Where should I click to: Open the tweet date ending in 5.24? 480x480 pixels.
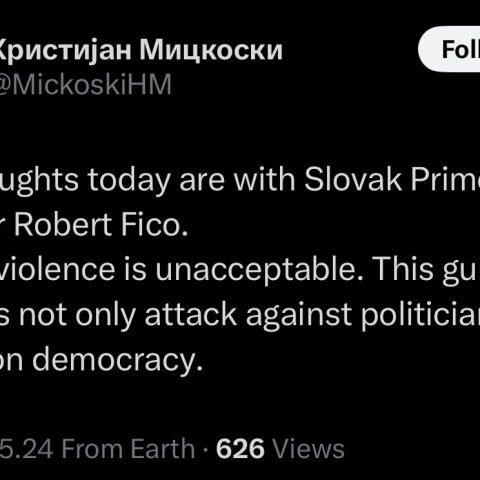pyautogui.click(x=27, y=448)
